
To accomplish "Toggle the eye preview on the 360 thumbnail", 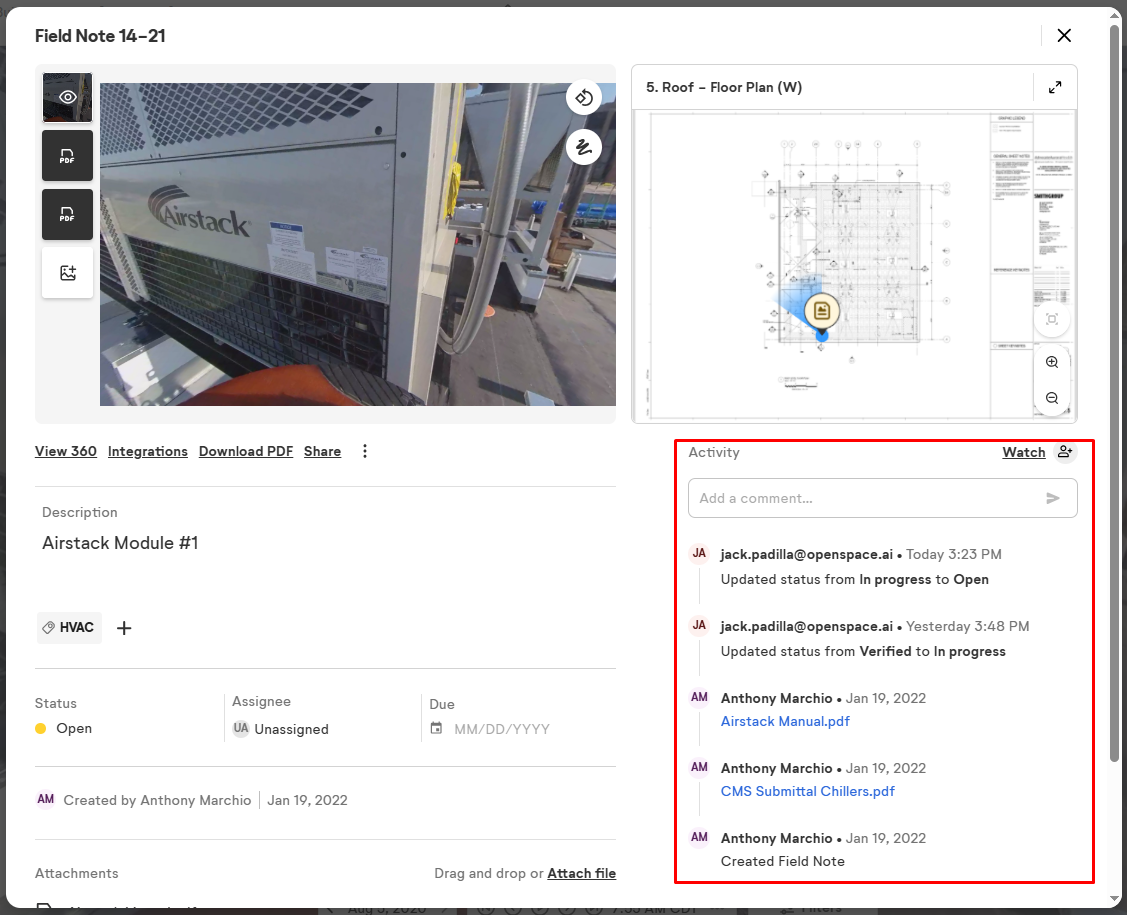I will (x=66, y=97).
